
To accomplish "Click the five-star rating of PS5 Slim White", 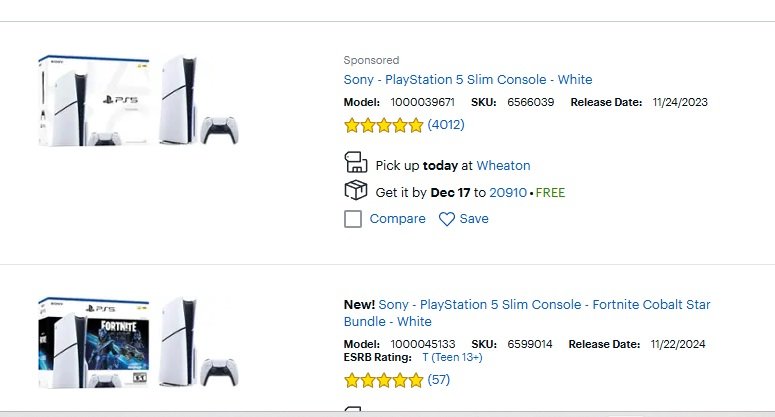I will click(x=383, y=126).
